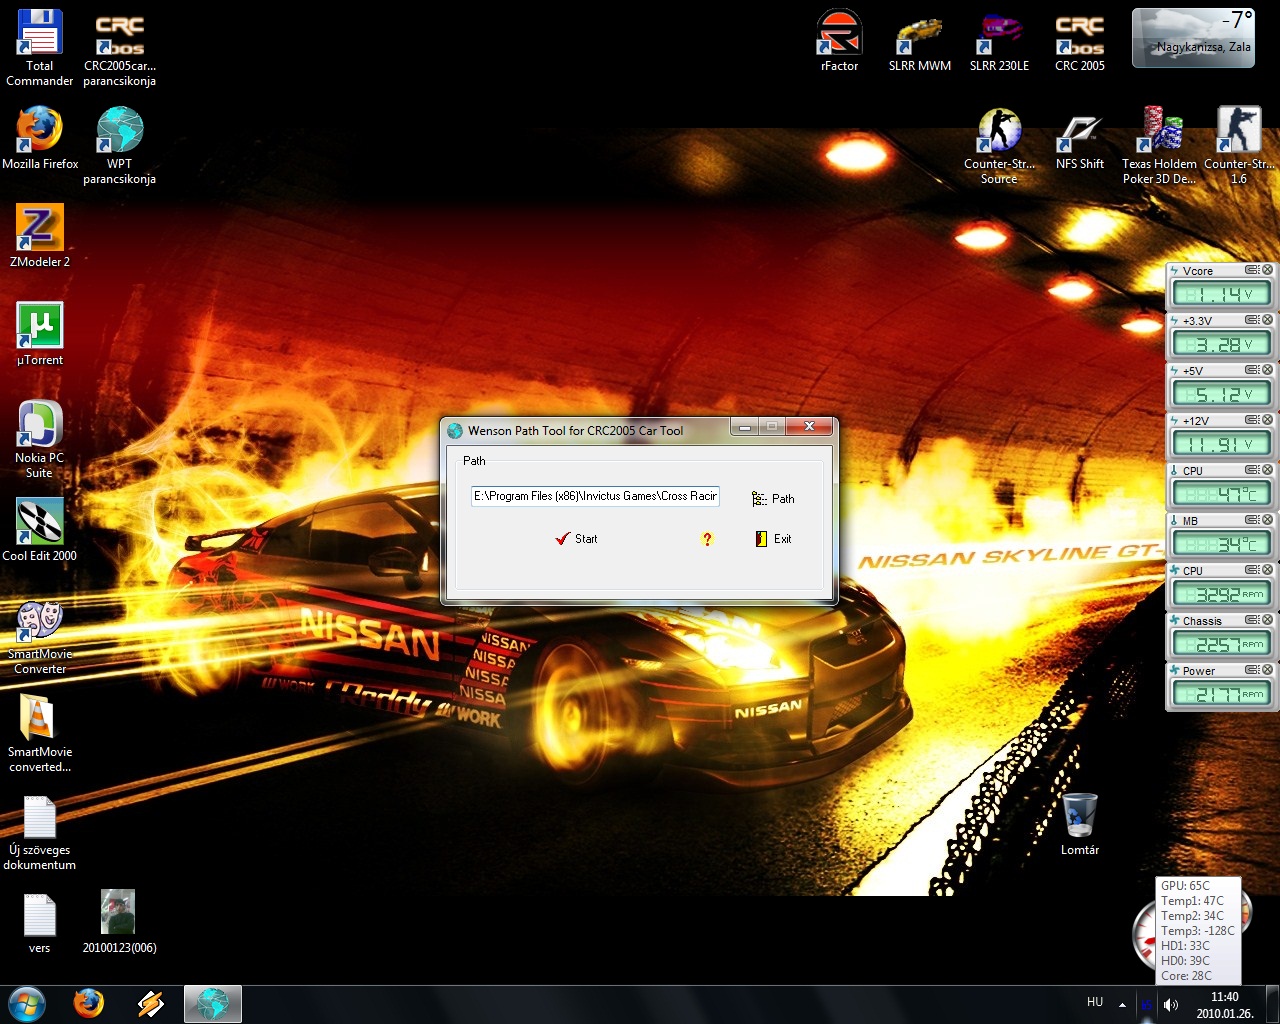Close the Chassis fan gadget
Viewport: 1280px width, 1024px height.
coord(1267,620)
